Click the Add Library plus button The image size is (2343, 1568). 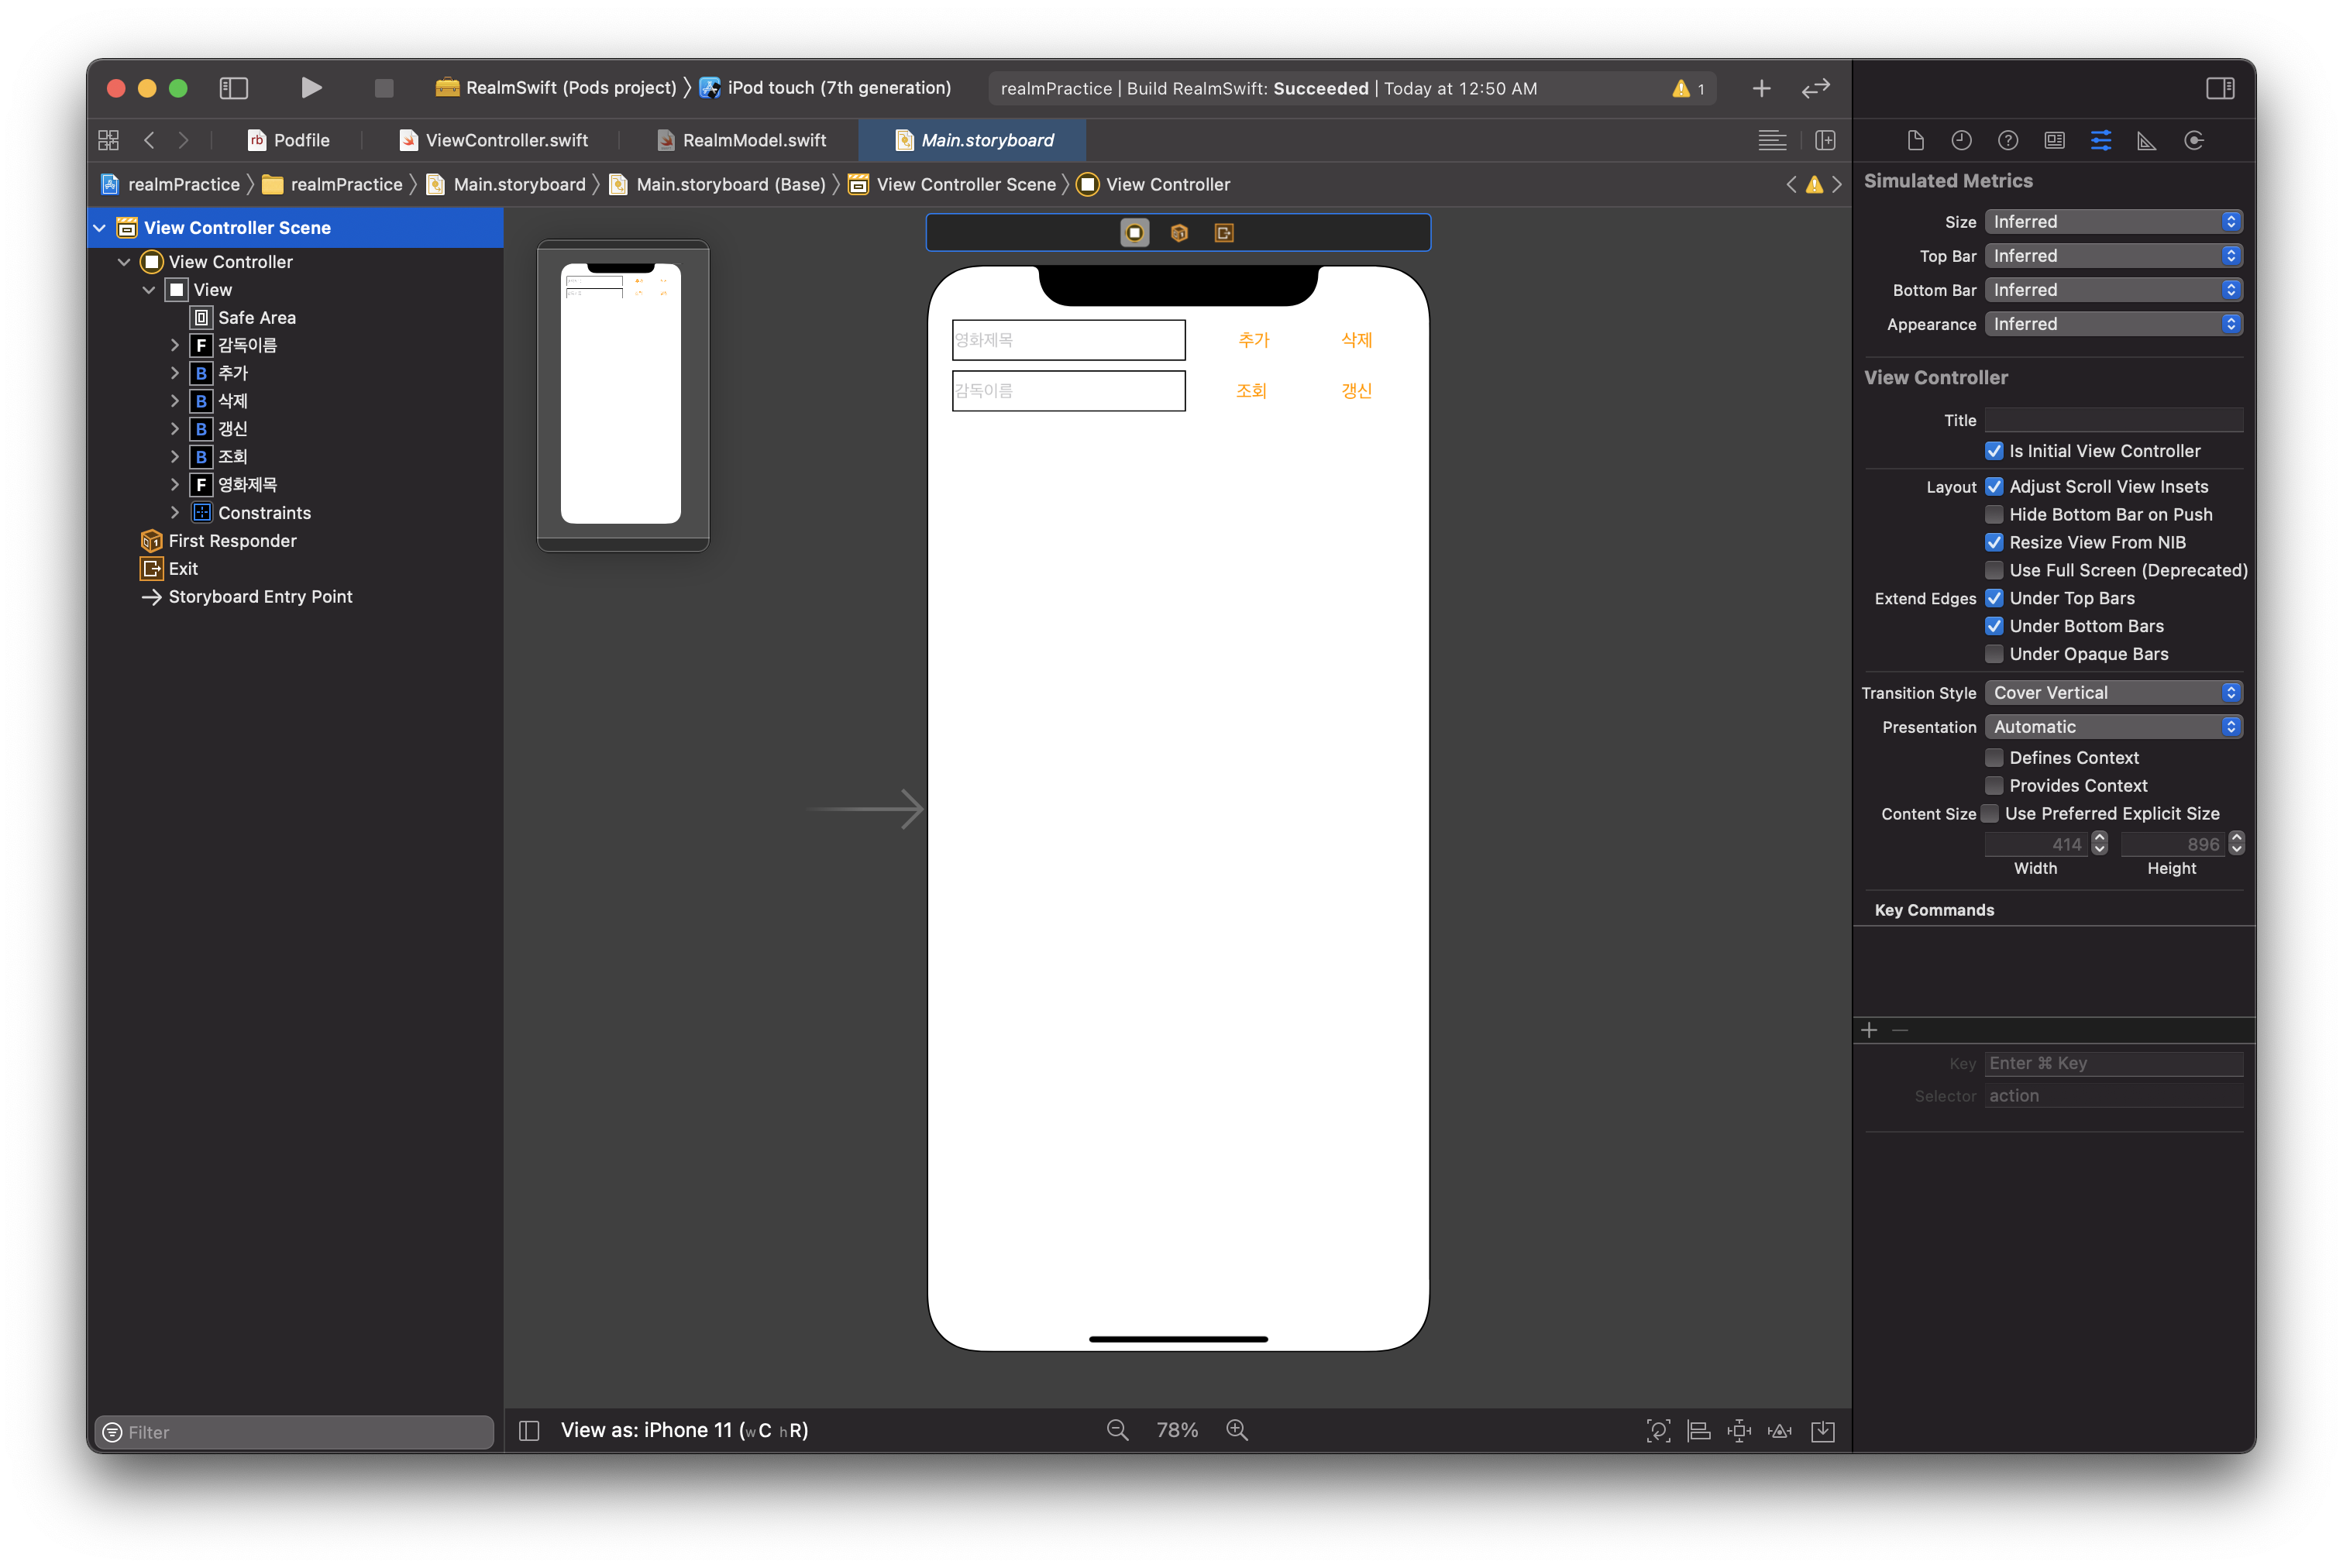[x=1761, y=89]
